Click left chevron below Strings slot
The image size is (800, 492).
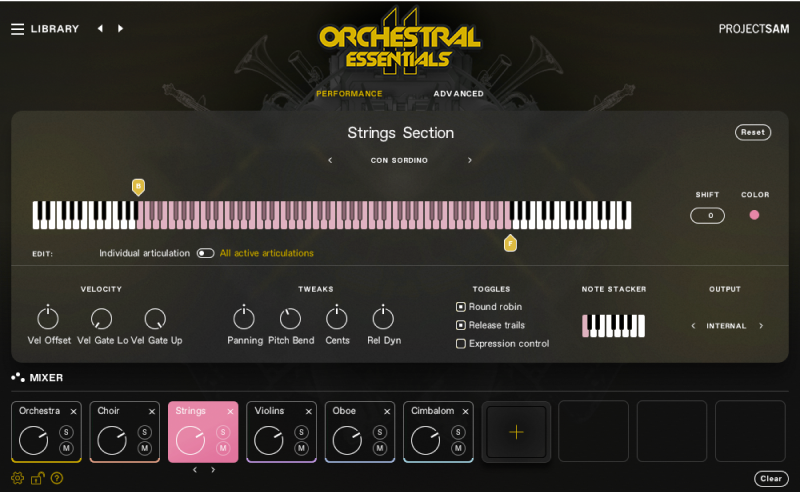point(195,470)
